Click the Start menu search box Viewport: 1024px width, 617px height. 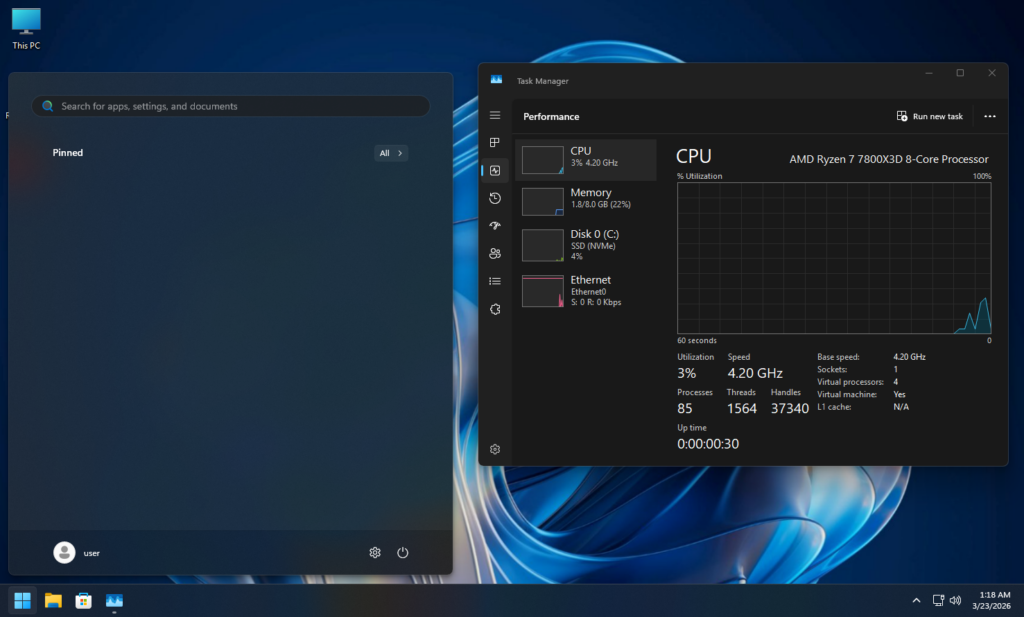click(x=230, y=106)
